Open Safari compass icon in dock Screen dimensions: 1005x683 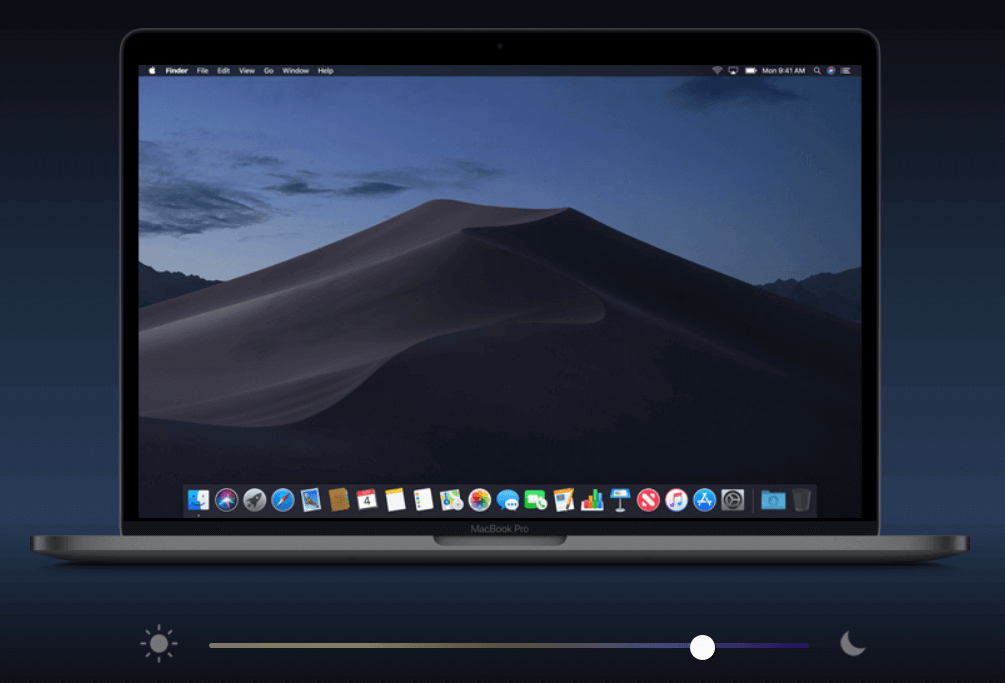click(x=283, y=500)
